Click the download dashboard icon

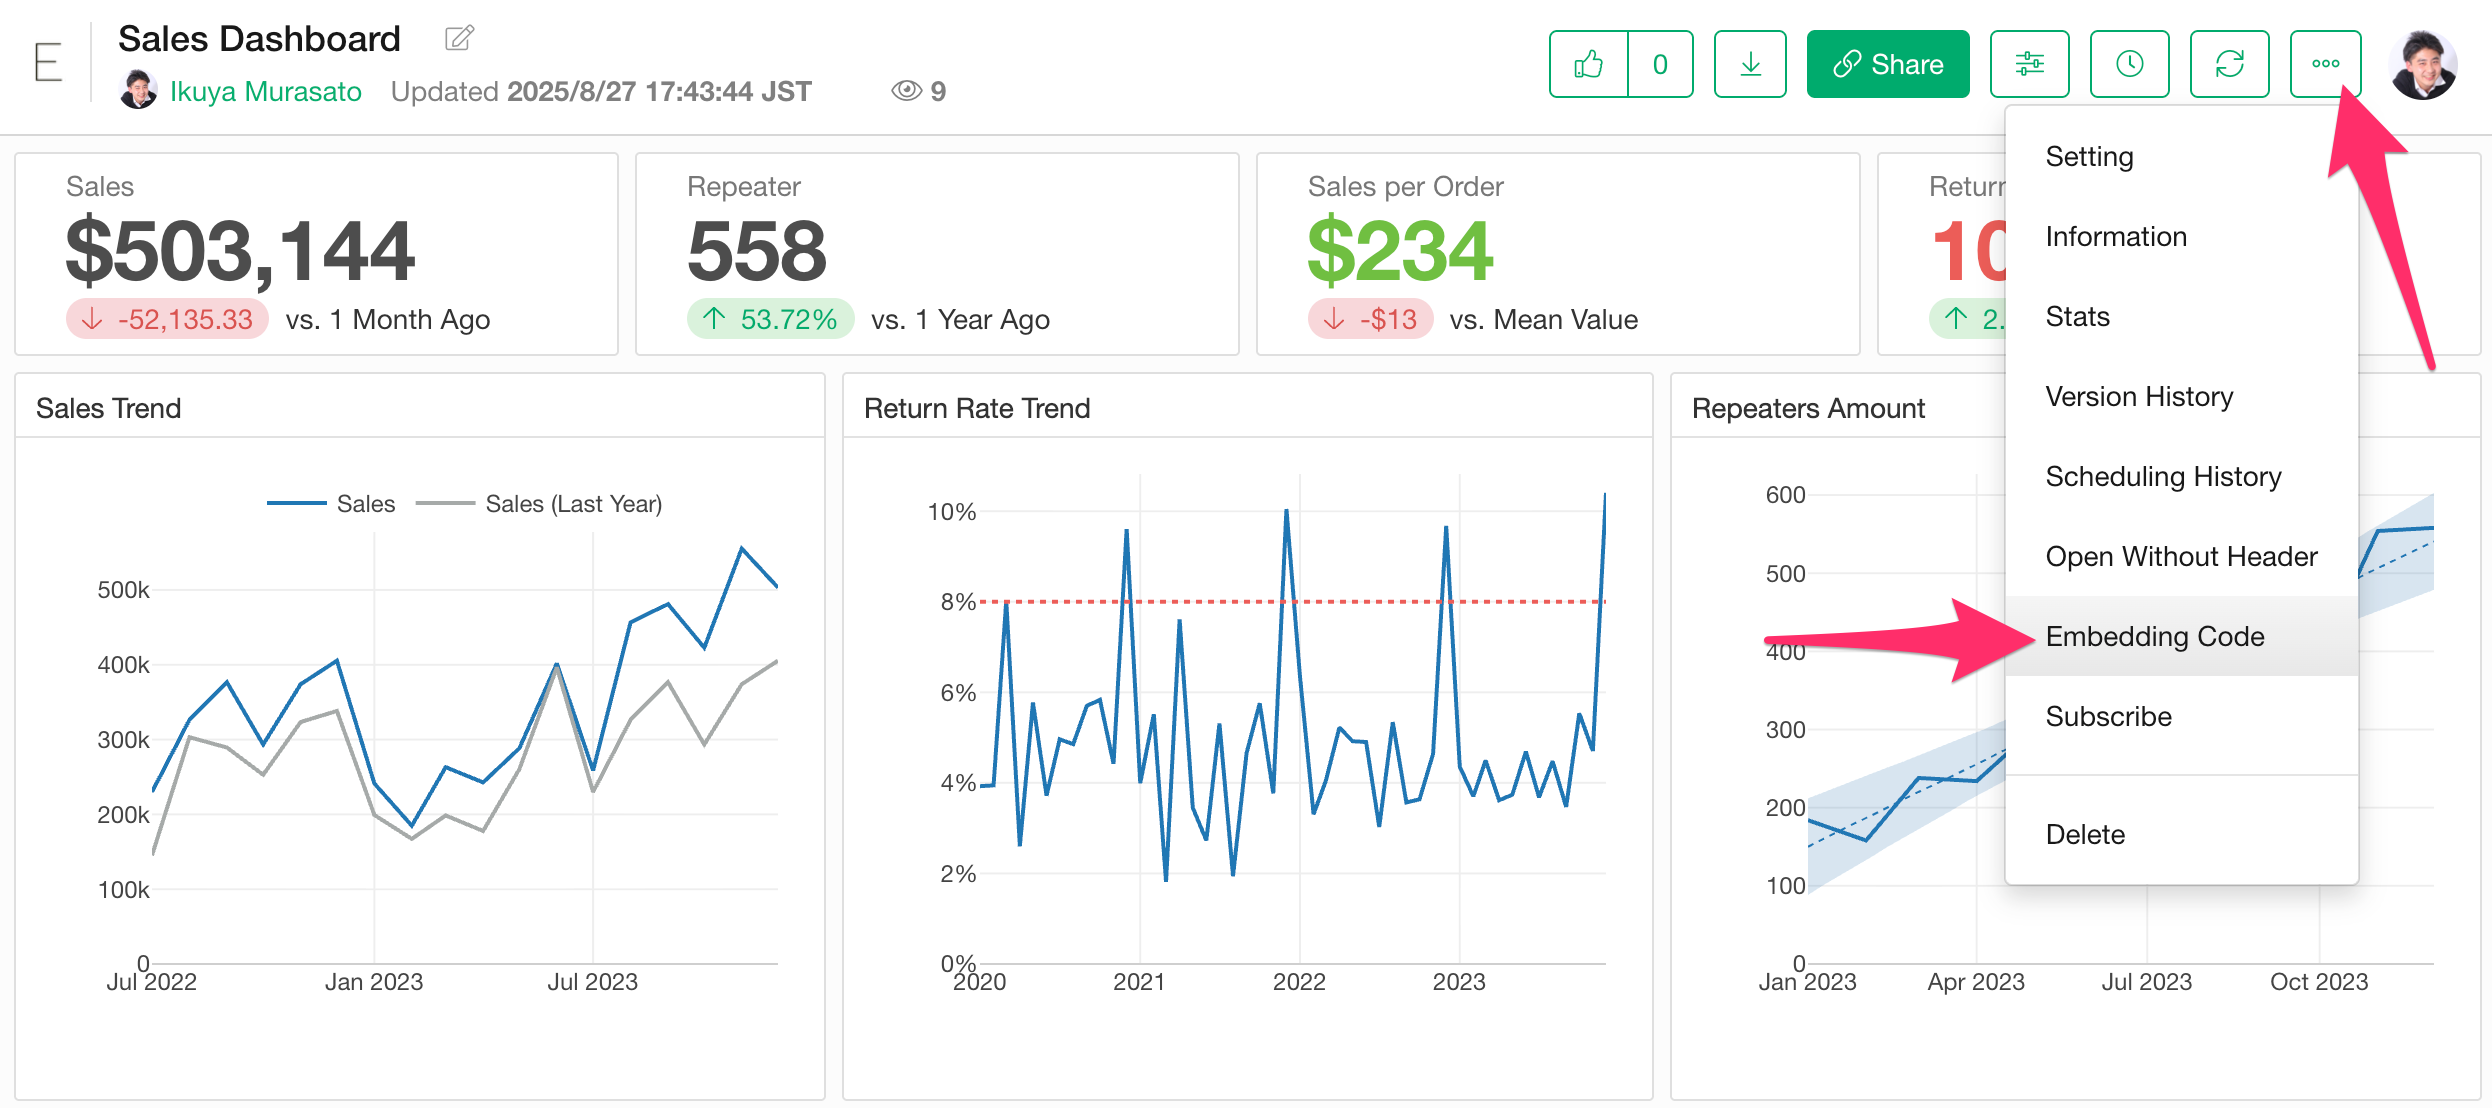[x=1750, y=65]
